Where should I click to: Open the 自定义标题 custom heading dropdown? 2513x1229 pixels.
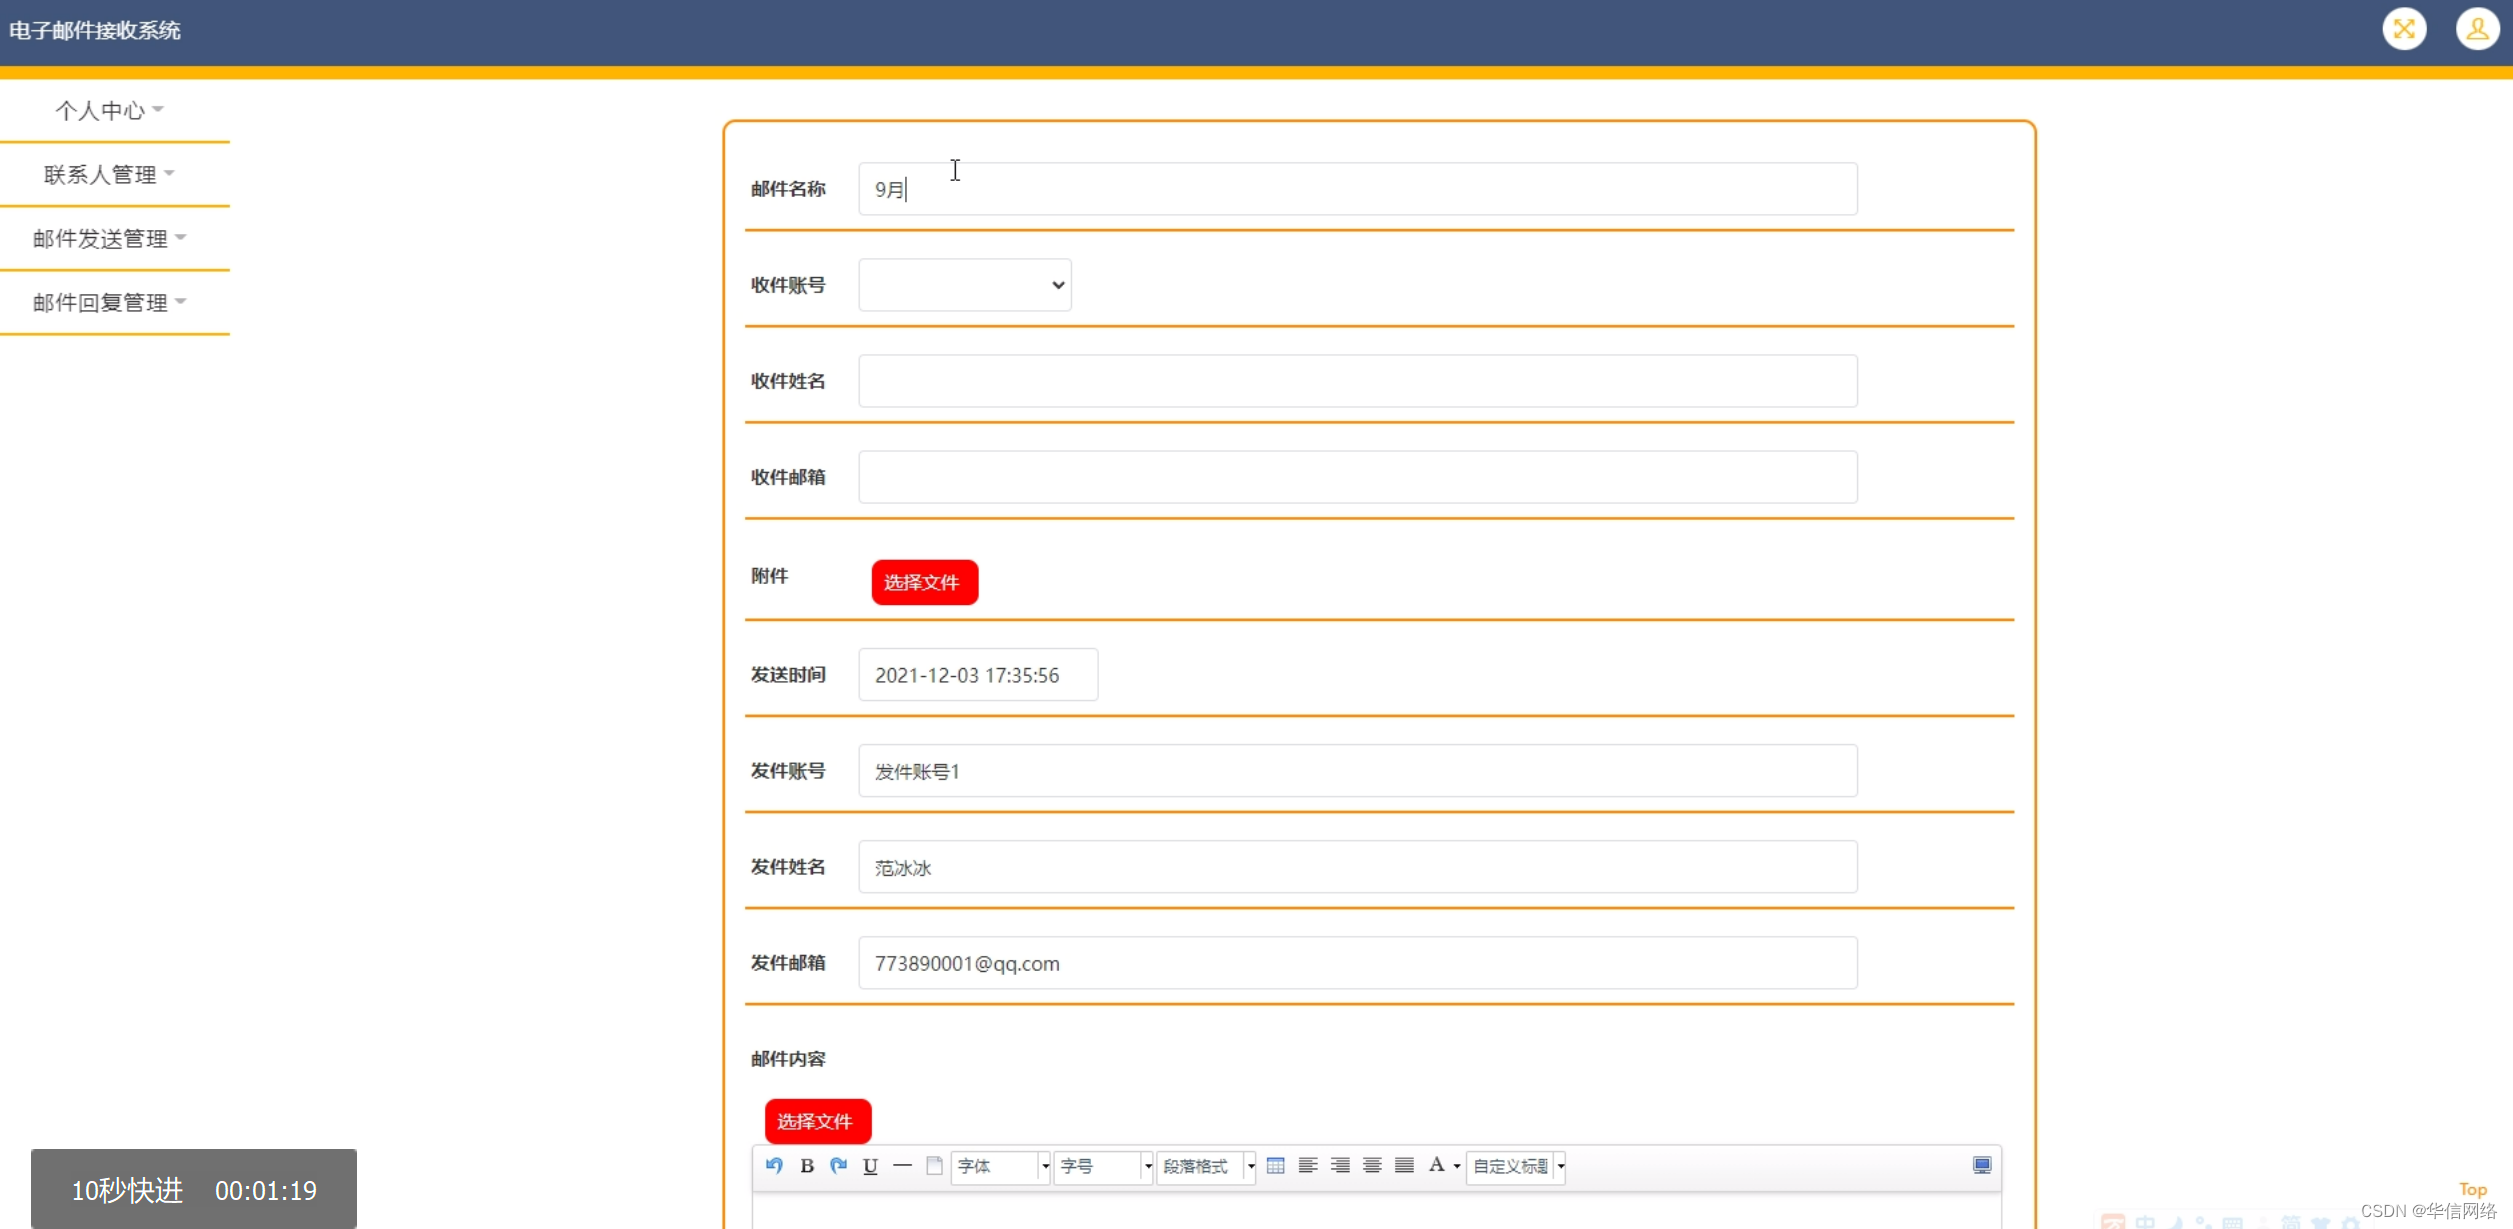[1515, 1166]
